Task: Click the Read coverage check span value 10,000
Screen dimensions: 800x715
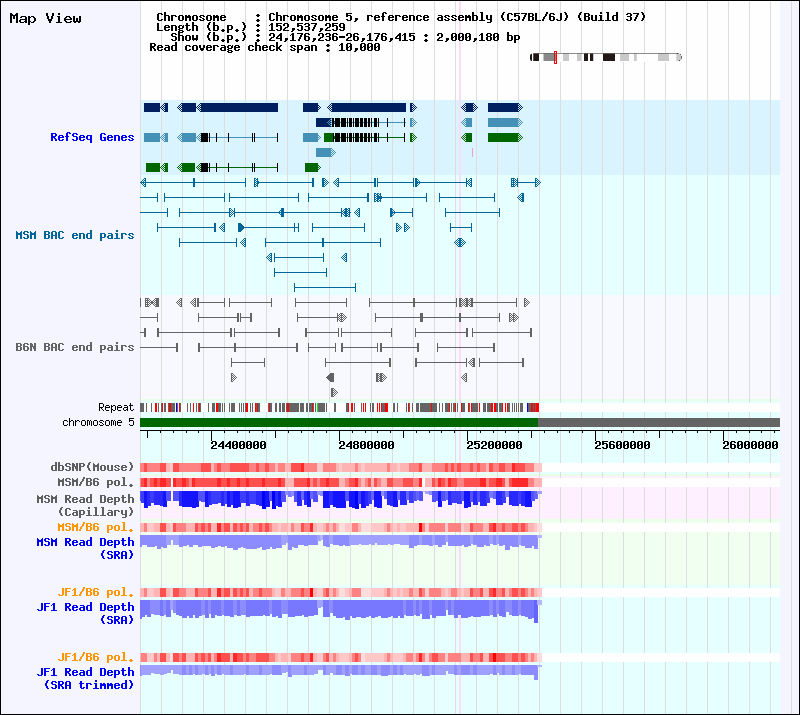Action: (x=359, y=47)
